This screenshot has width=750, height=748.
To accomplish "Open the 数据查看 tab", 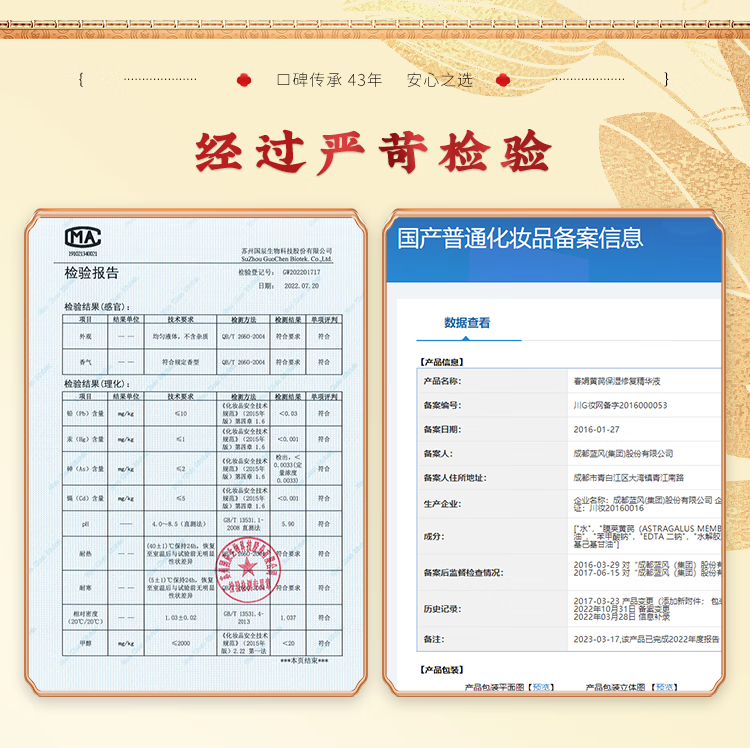I will [x=467, y=323].
